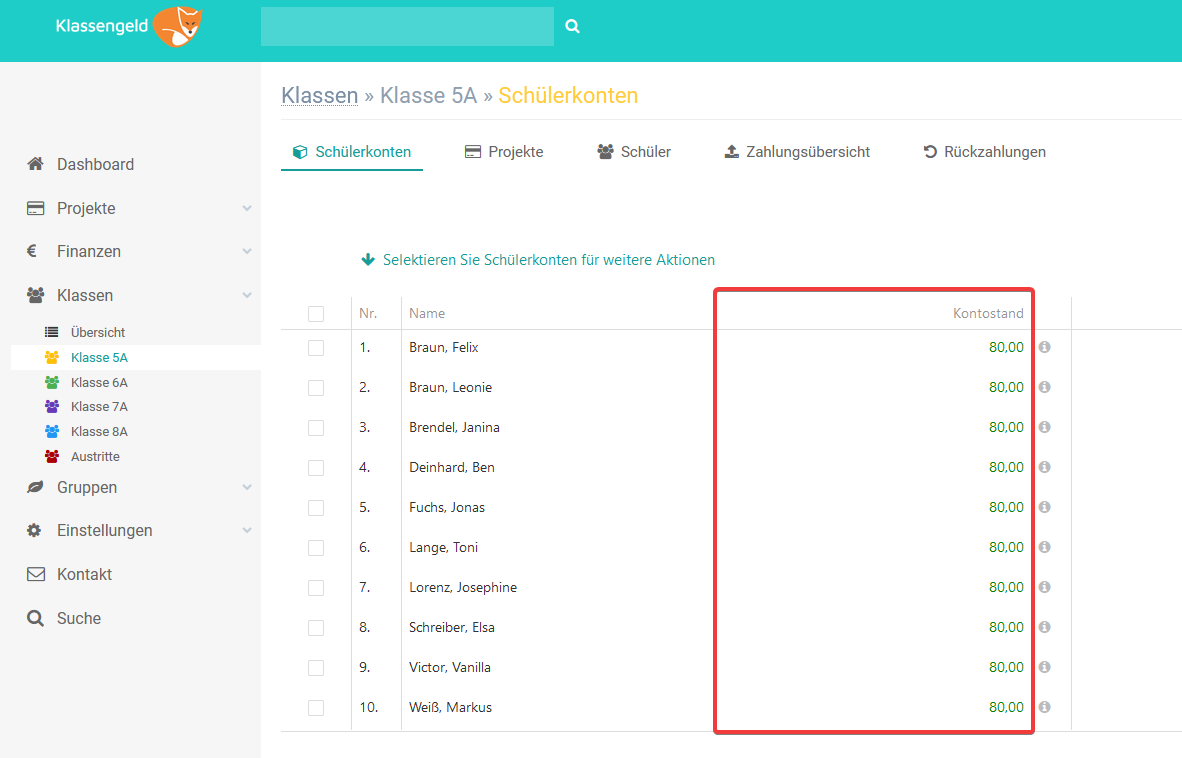Click the green group icon of Klasse 6A
Screen dimensions: 1182x758
tap(51, 382)
